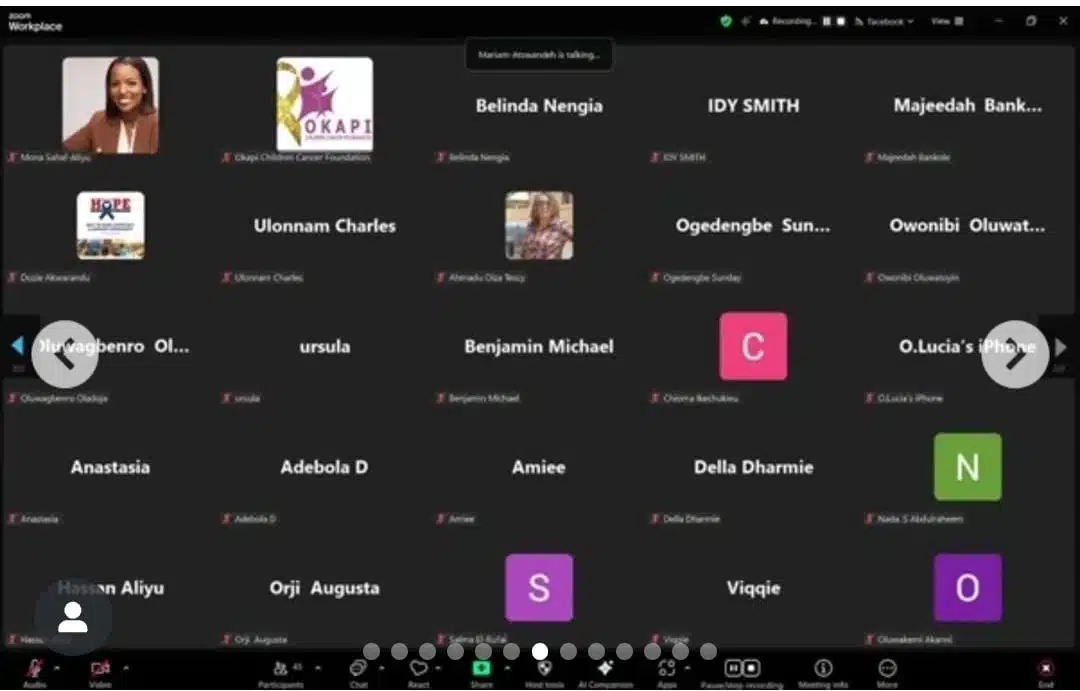The height and width of the screenshot is (691, 1080).
Task: Click the red End meeting button
Action: [x=1045, y=668]
